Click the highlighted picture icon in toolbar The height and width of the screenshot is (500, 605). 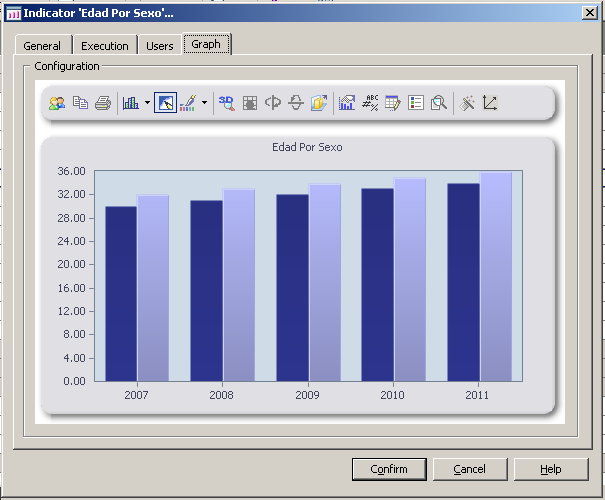[x=165, y=103]
